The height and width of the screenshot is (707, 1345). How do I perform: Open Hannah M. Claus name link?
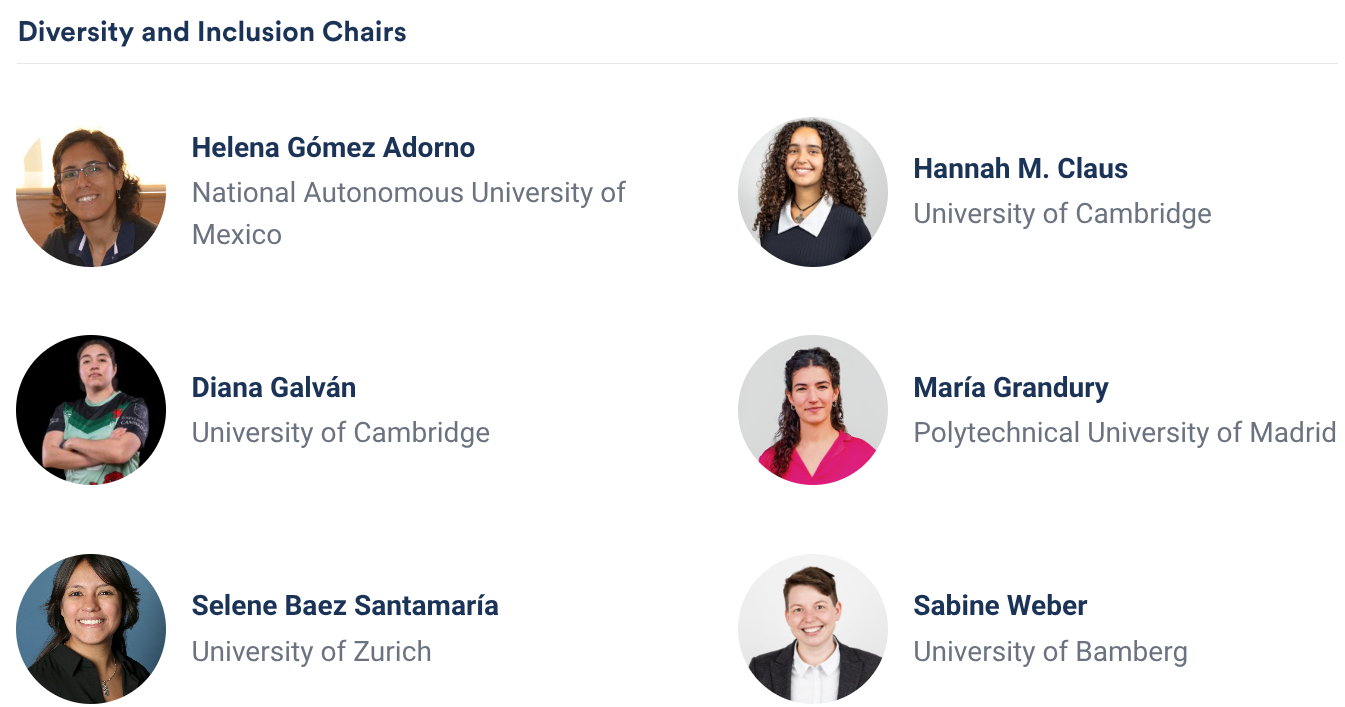point(1020,169)
